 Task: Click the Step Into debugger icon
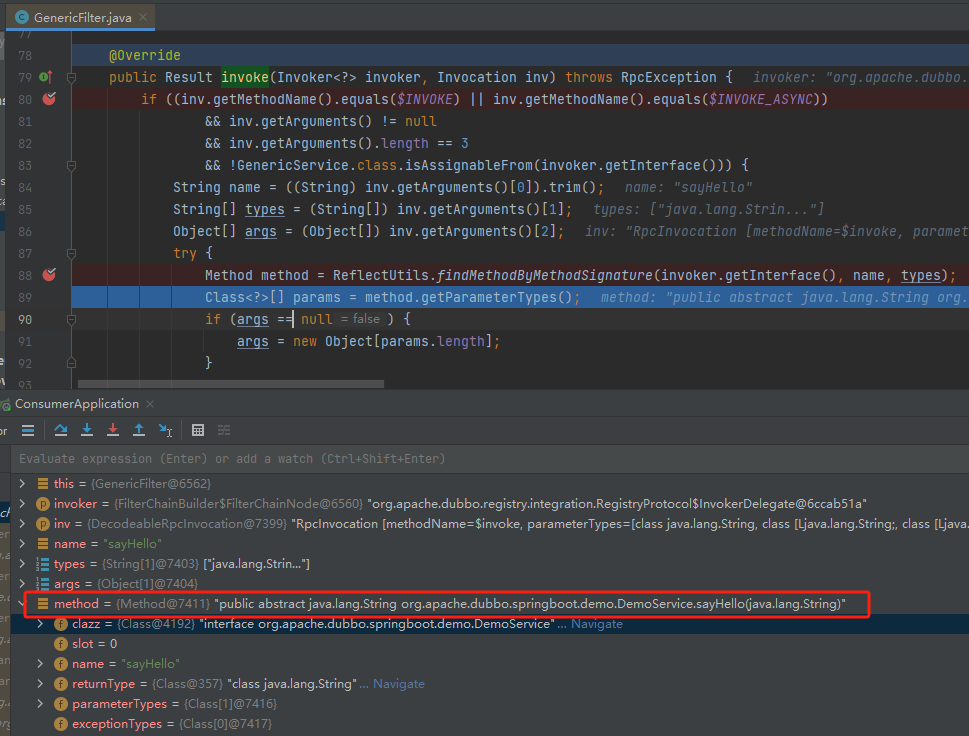(87, 430)
